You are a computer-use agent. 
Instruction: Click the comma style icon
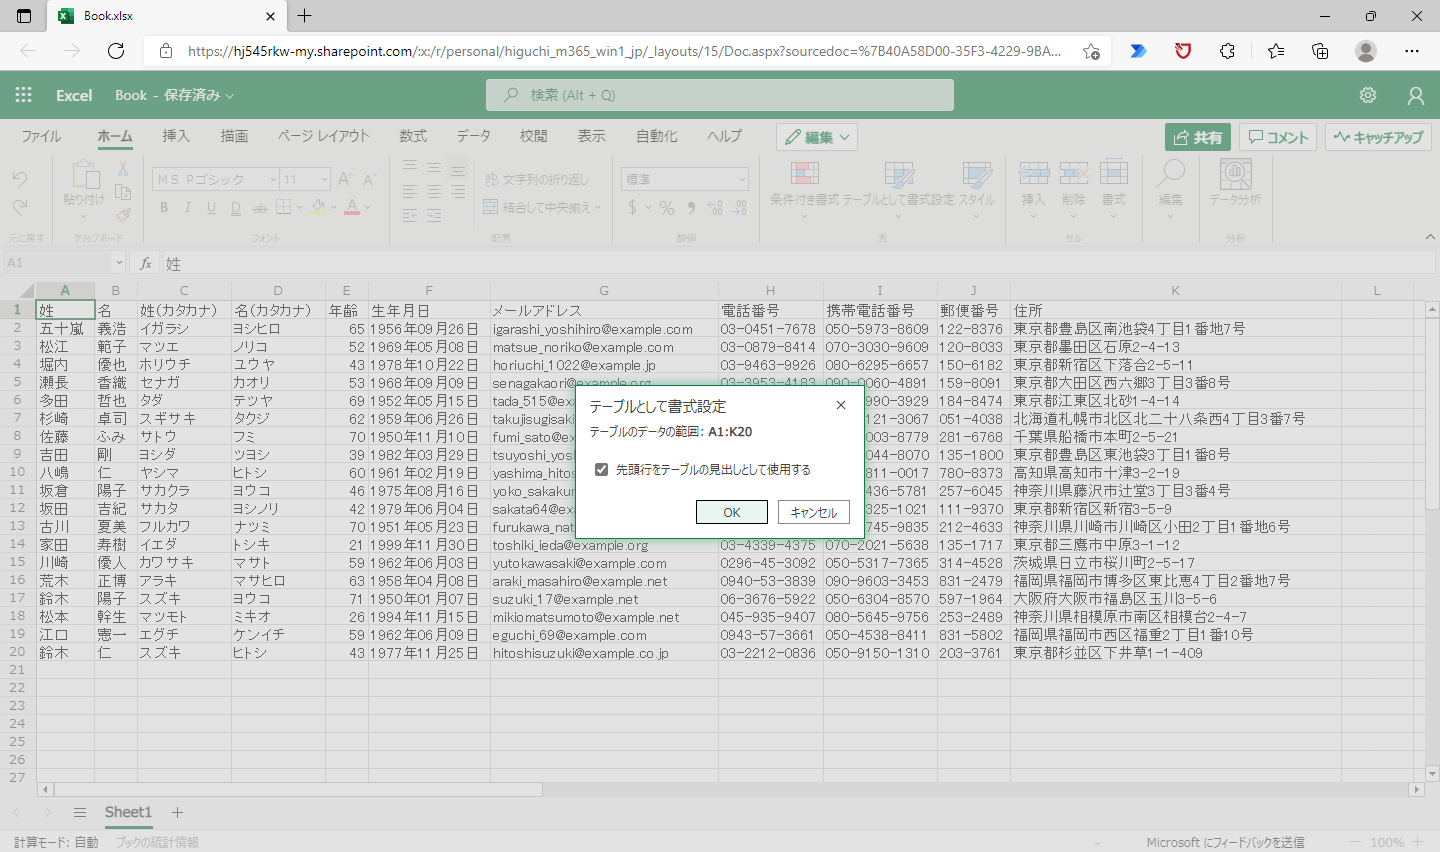click(x=691, y=208)
